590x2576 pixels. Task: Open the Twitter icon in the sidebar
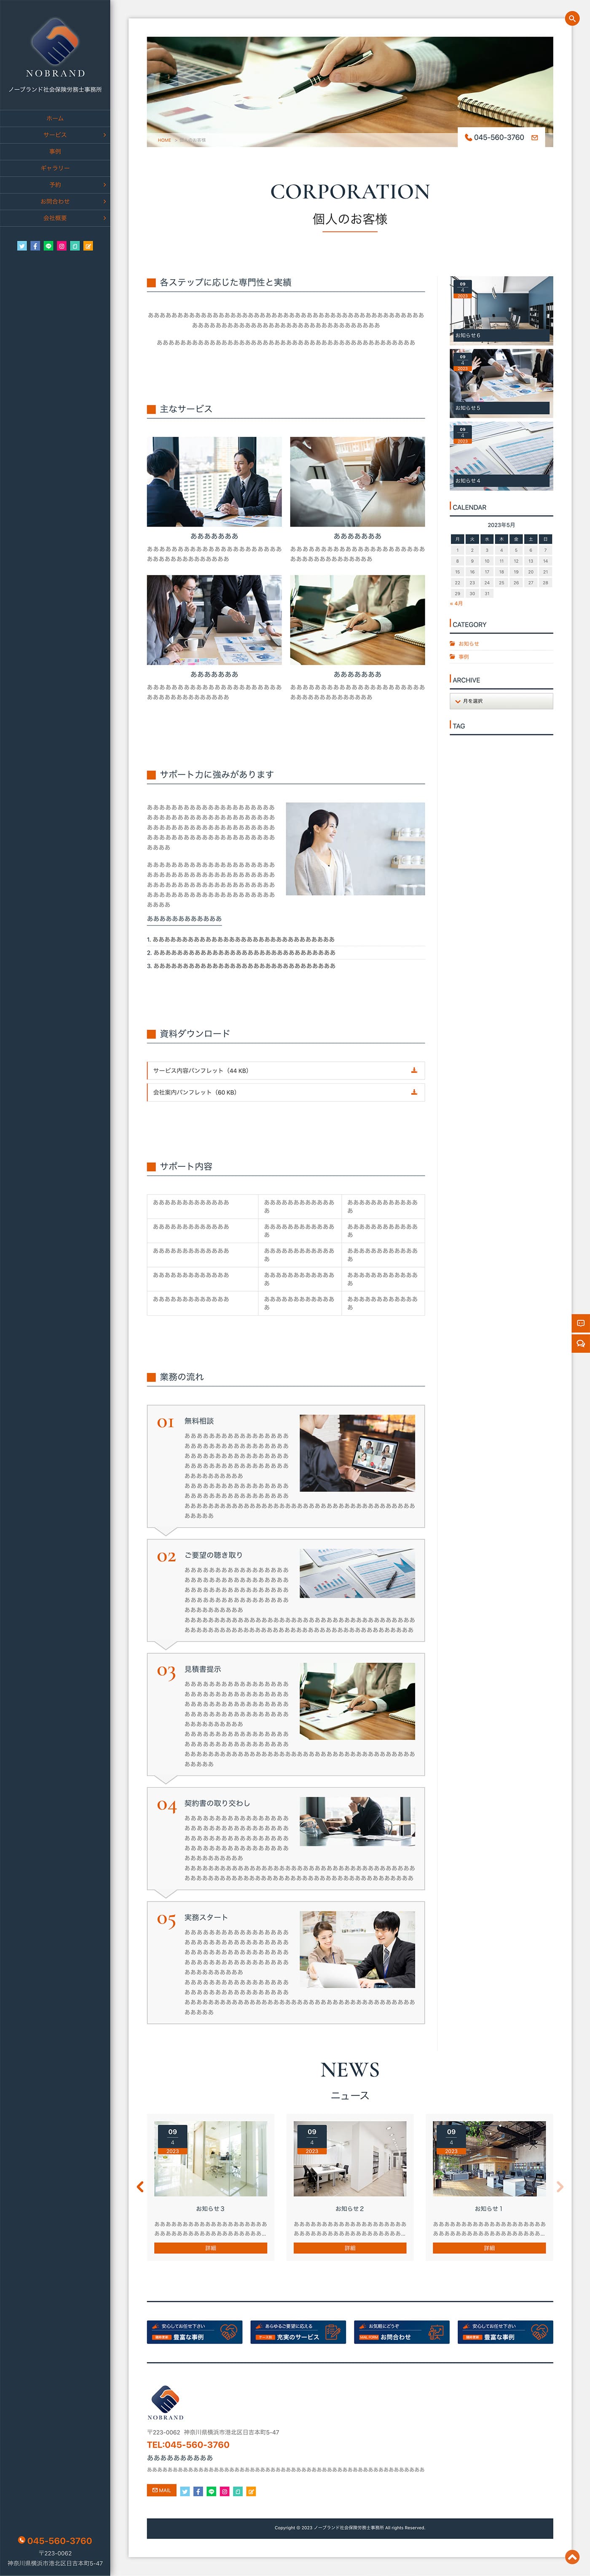coord(22,245)
